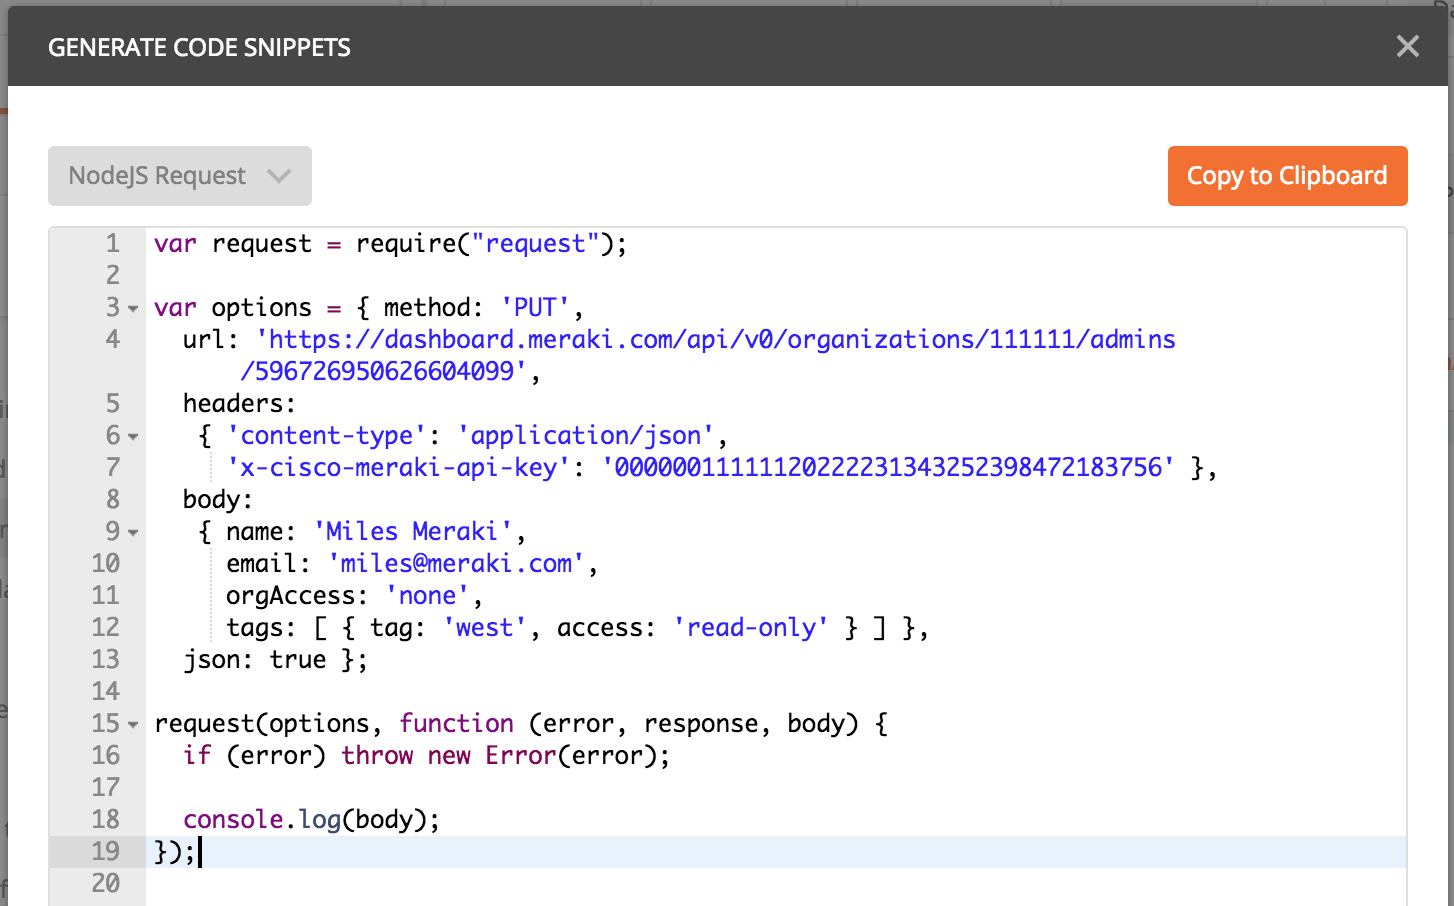Click the 'read-only' access value

pos(751,627)
